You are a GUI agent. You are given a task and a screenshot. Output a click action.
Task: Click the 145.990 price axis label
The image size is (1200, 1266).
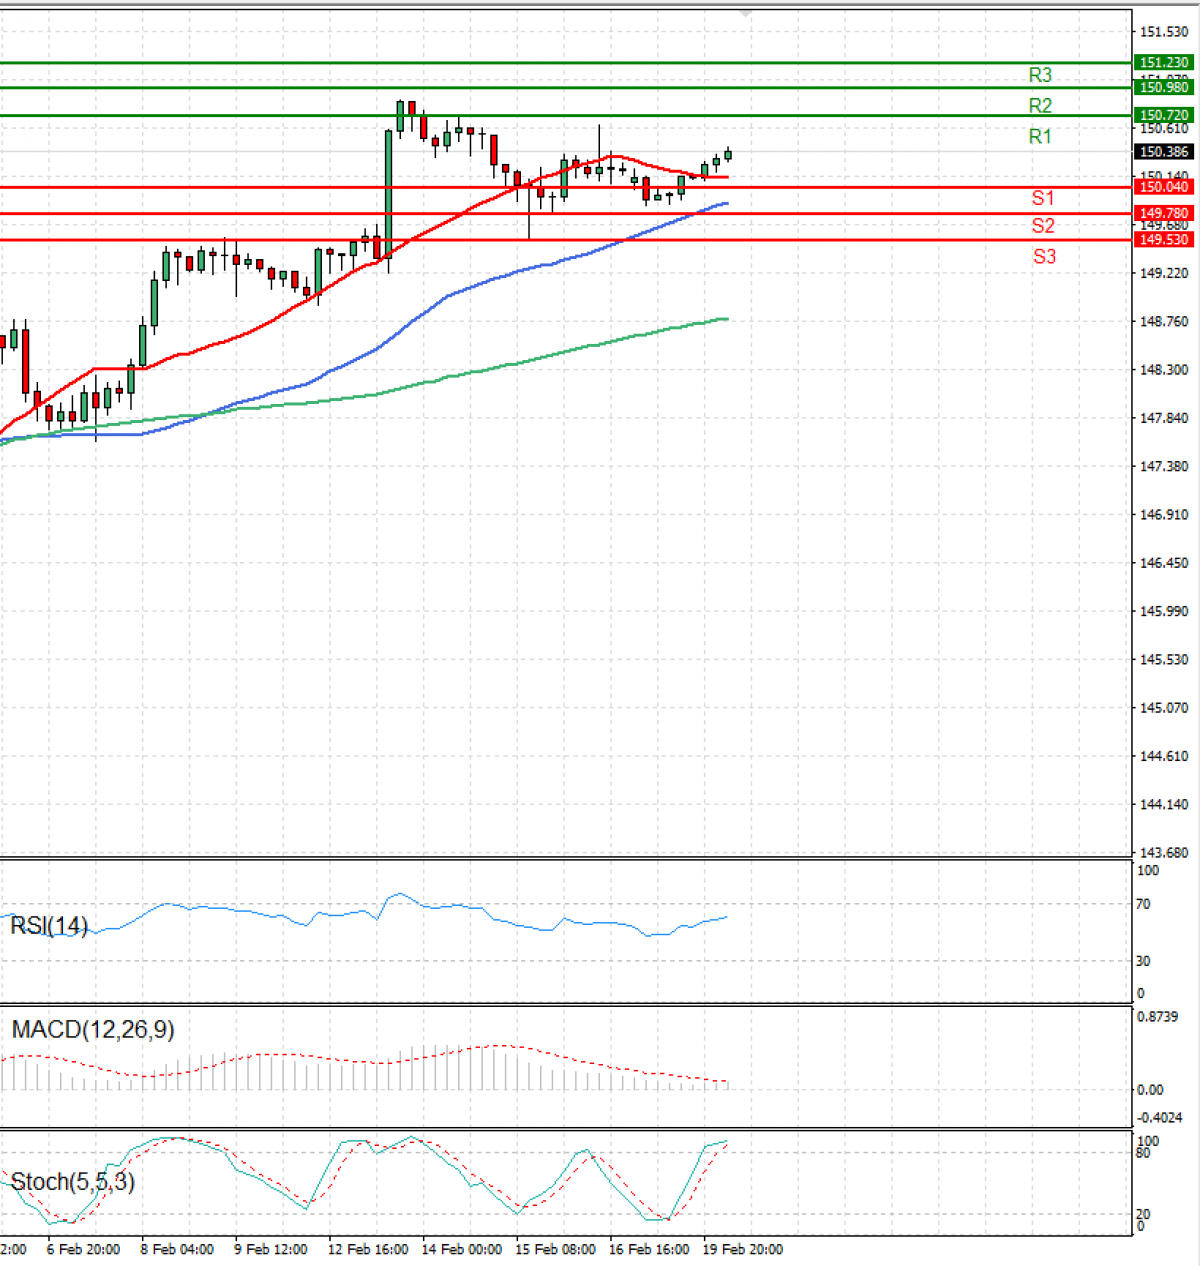(x=1164, y=612)
